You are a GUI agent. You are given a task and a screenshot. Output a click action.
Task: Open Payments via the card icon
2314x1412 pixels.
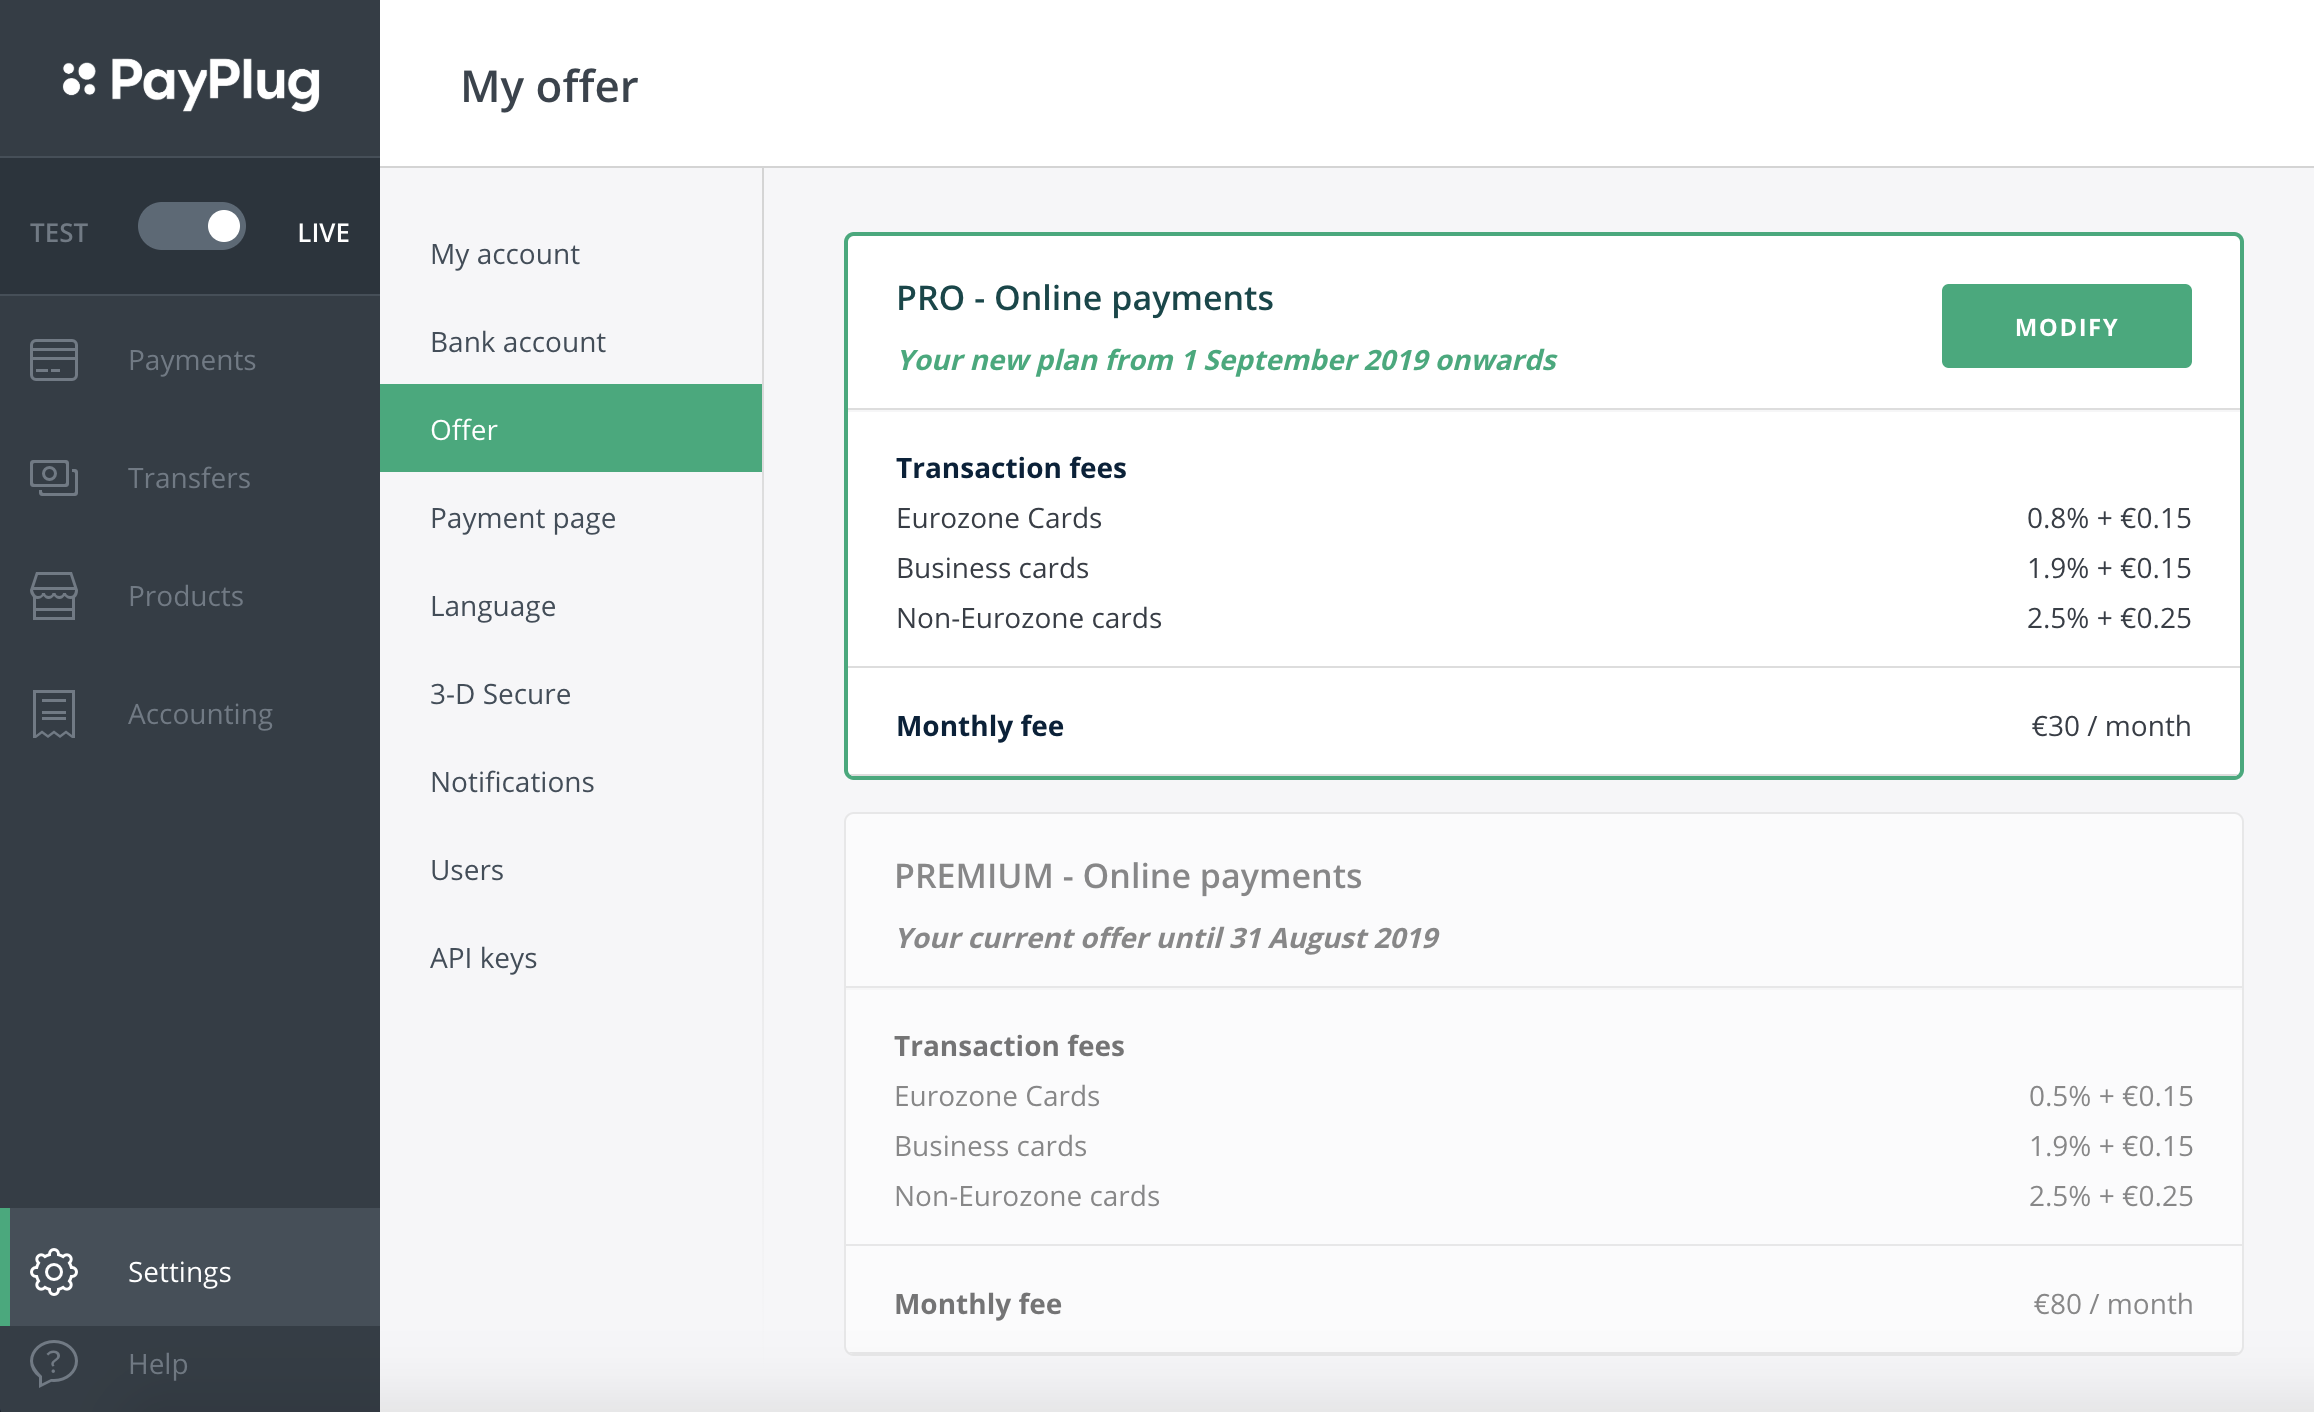coord(54,360)
